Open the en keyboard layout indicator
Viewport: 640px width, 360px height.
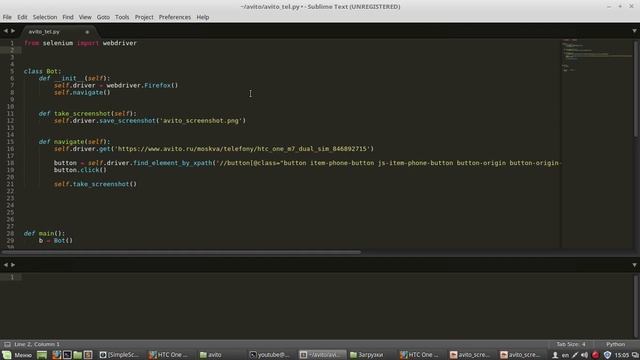tap(565, 355)
